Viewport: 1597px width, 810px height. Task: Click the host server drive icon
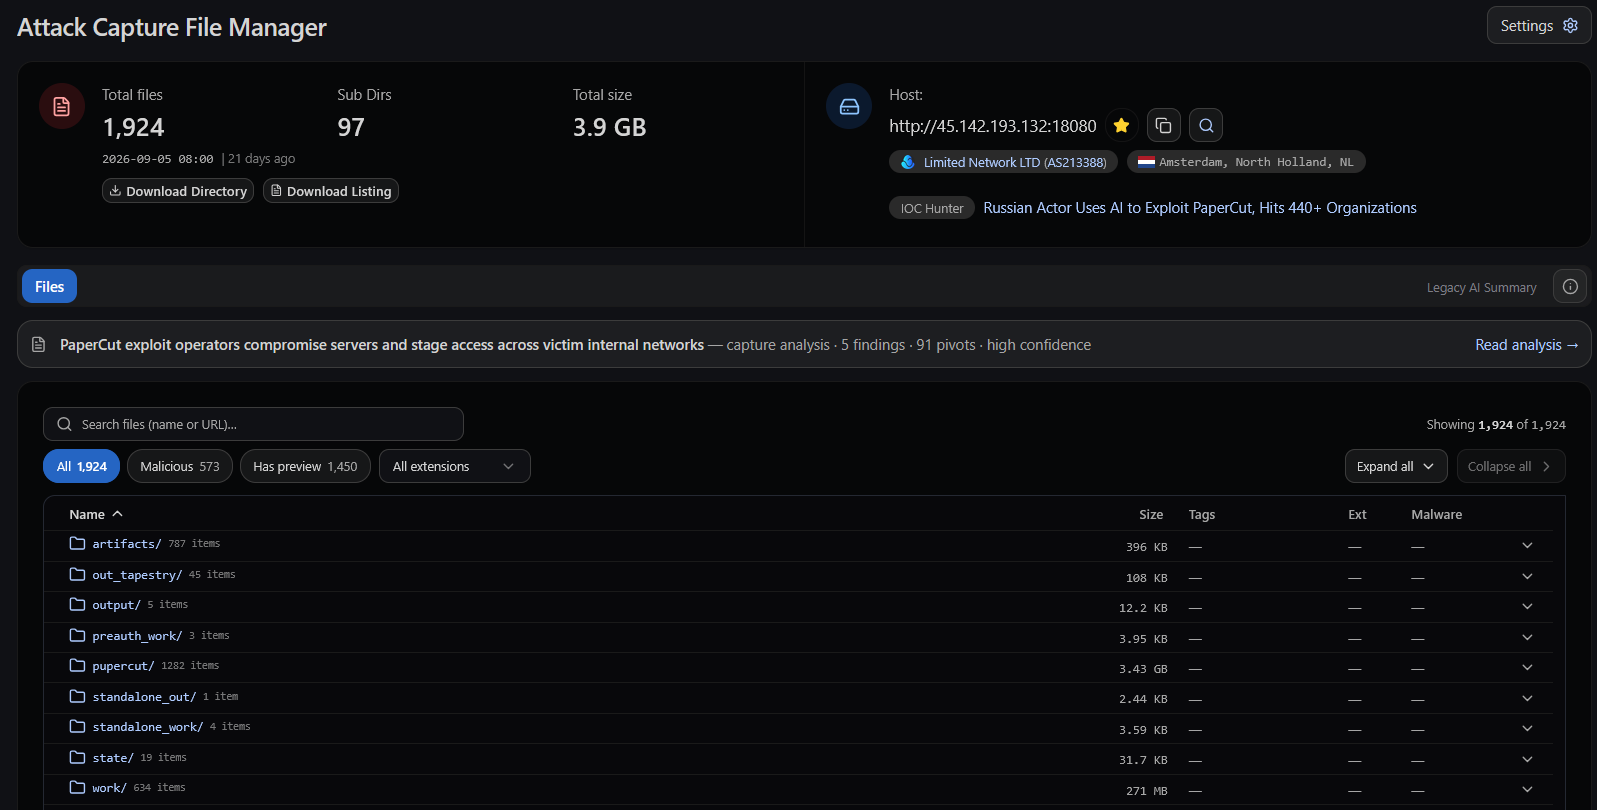[x=849, y=106]
